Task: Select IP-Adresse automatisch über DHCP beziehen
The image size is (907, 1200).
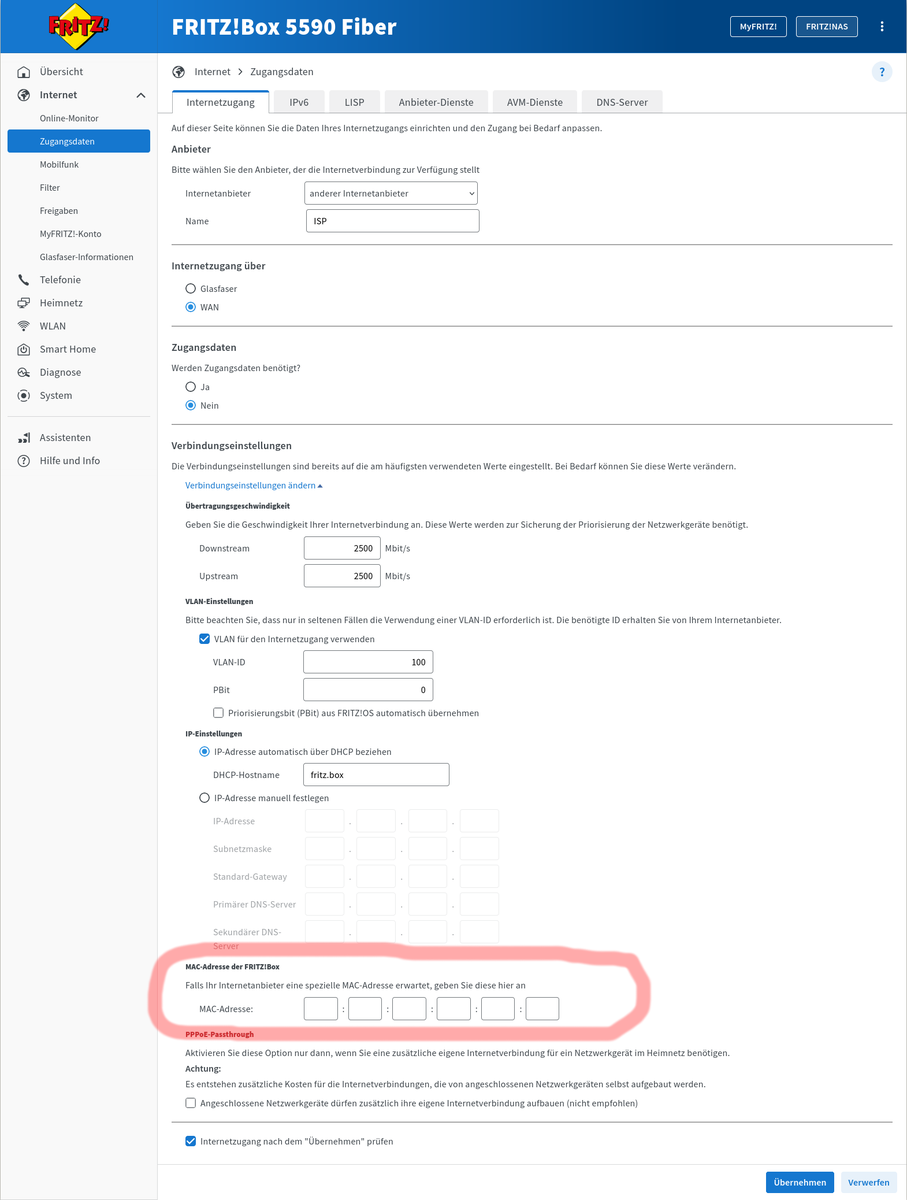Action: pos(205,751)
